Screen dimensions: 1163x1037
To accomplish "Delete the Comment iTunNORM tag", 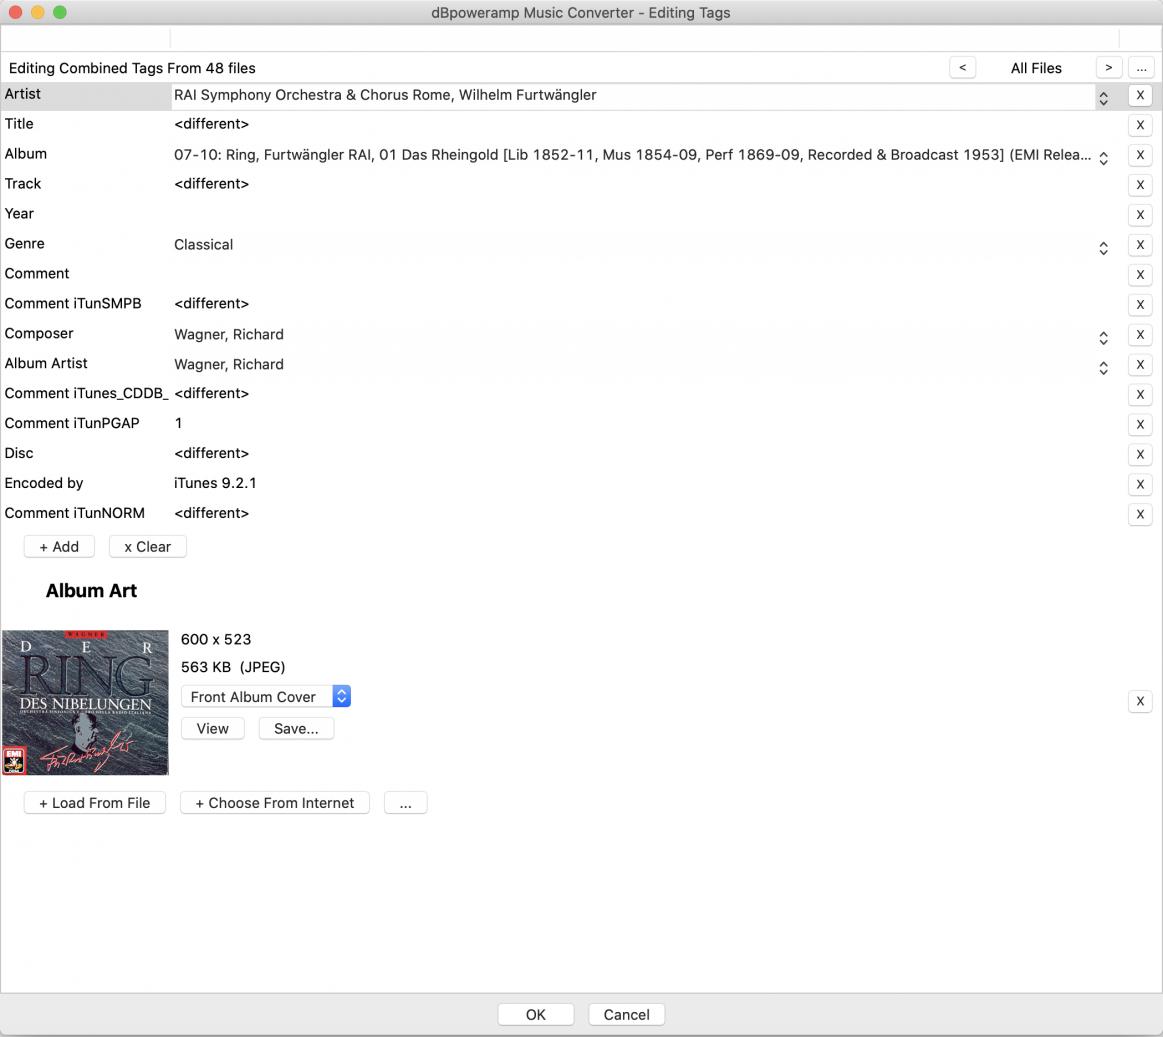I will click(1139, 514).
